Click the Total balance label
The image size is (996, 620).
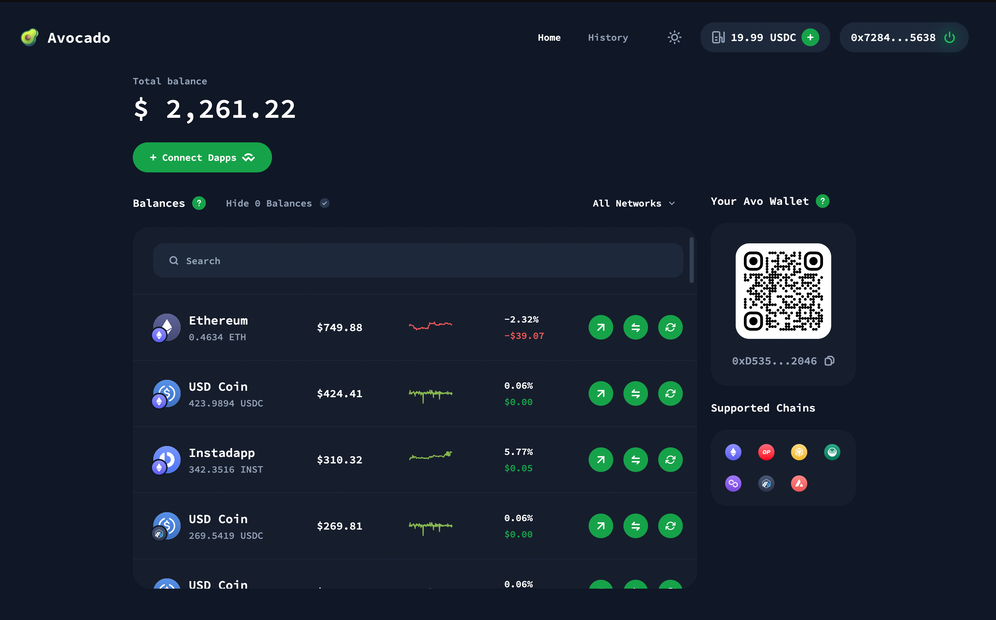pyautogui.click(x=170, y=81)
